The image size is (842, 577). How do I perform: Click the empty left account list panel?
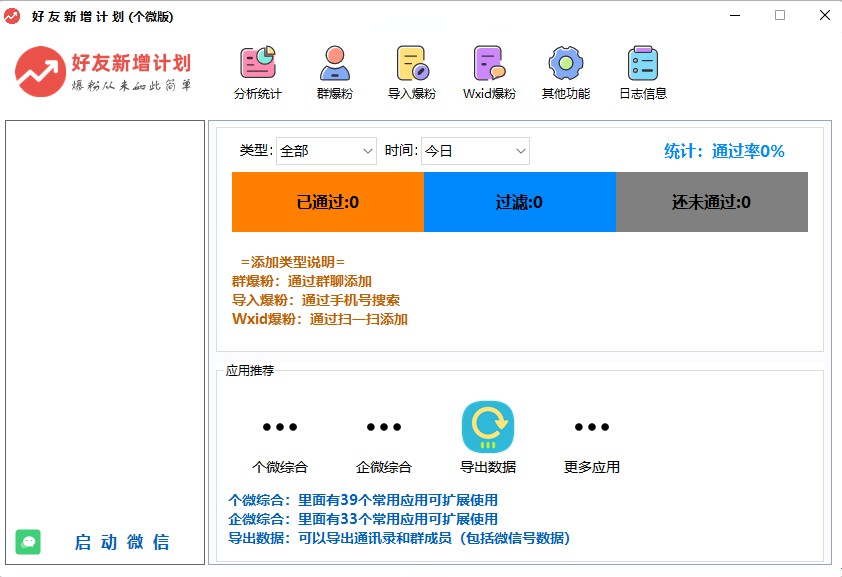point(105,320)
